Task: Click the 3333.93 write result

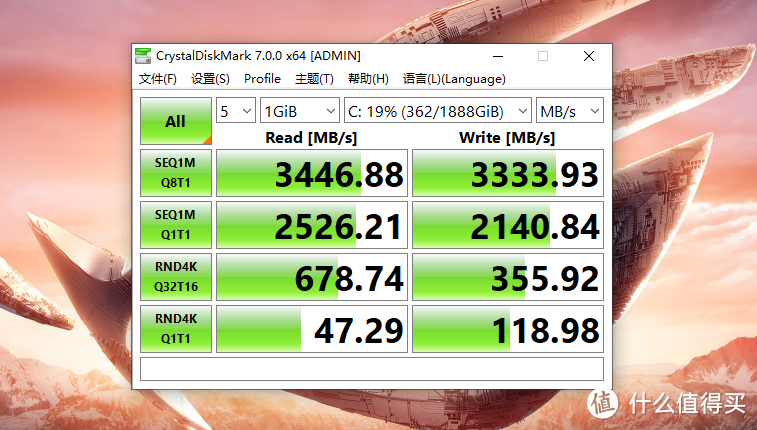Action: (508, 173)
